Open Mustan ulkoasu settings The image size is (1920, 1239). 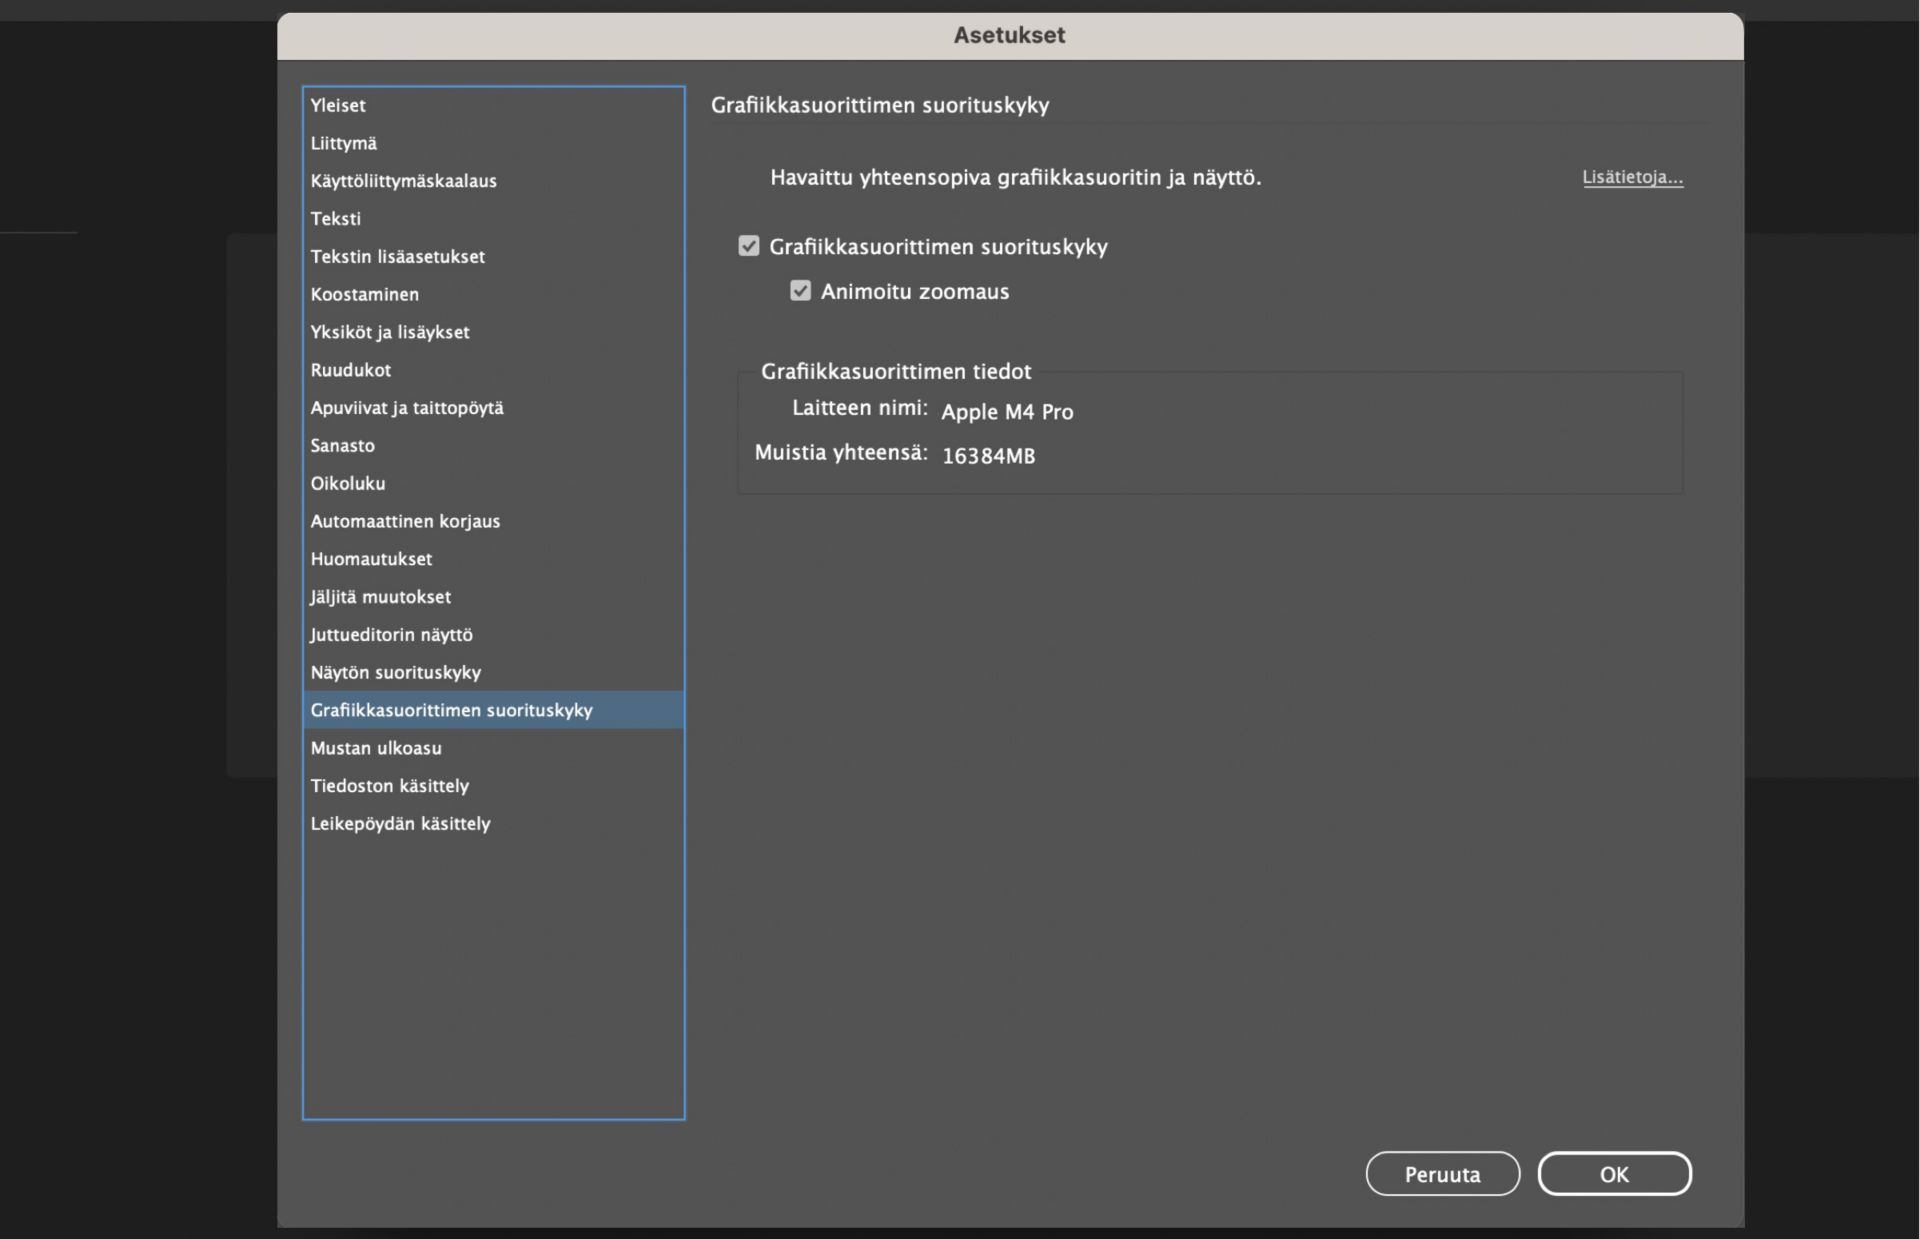click(x=376, y=748)
